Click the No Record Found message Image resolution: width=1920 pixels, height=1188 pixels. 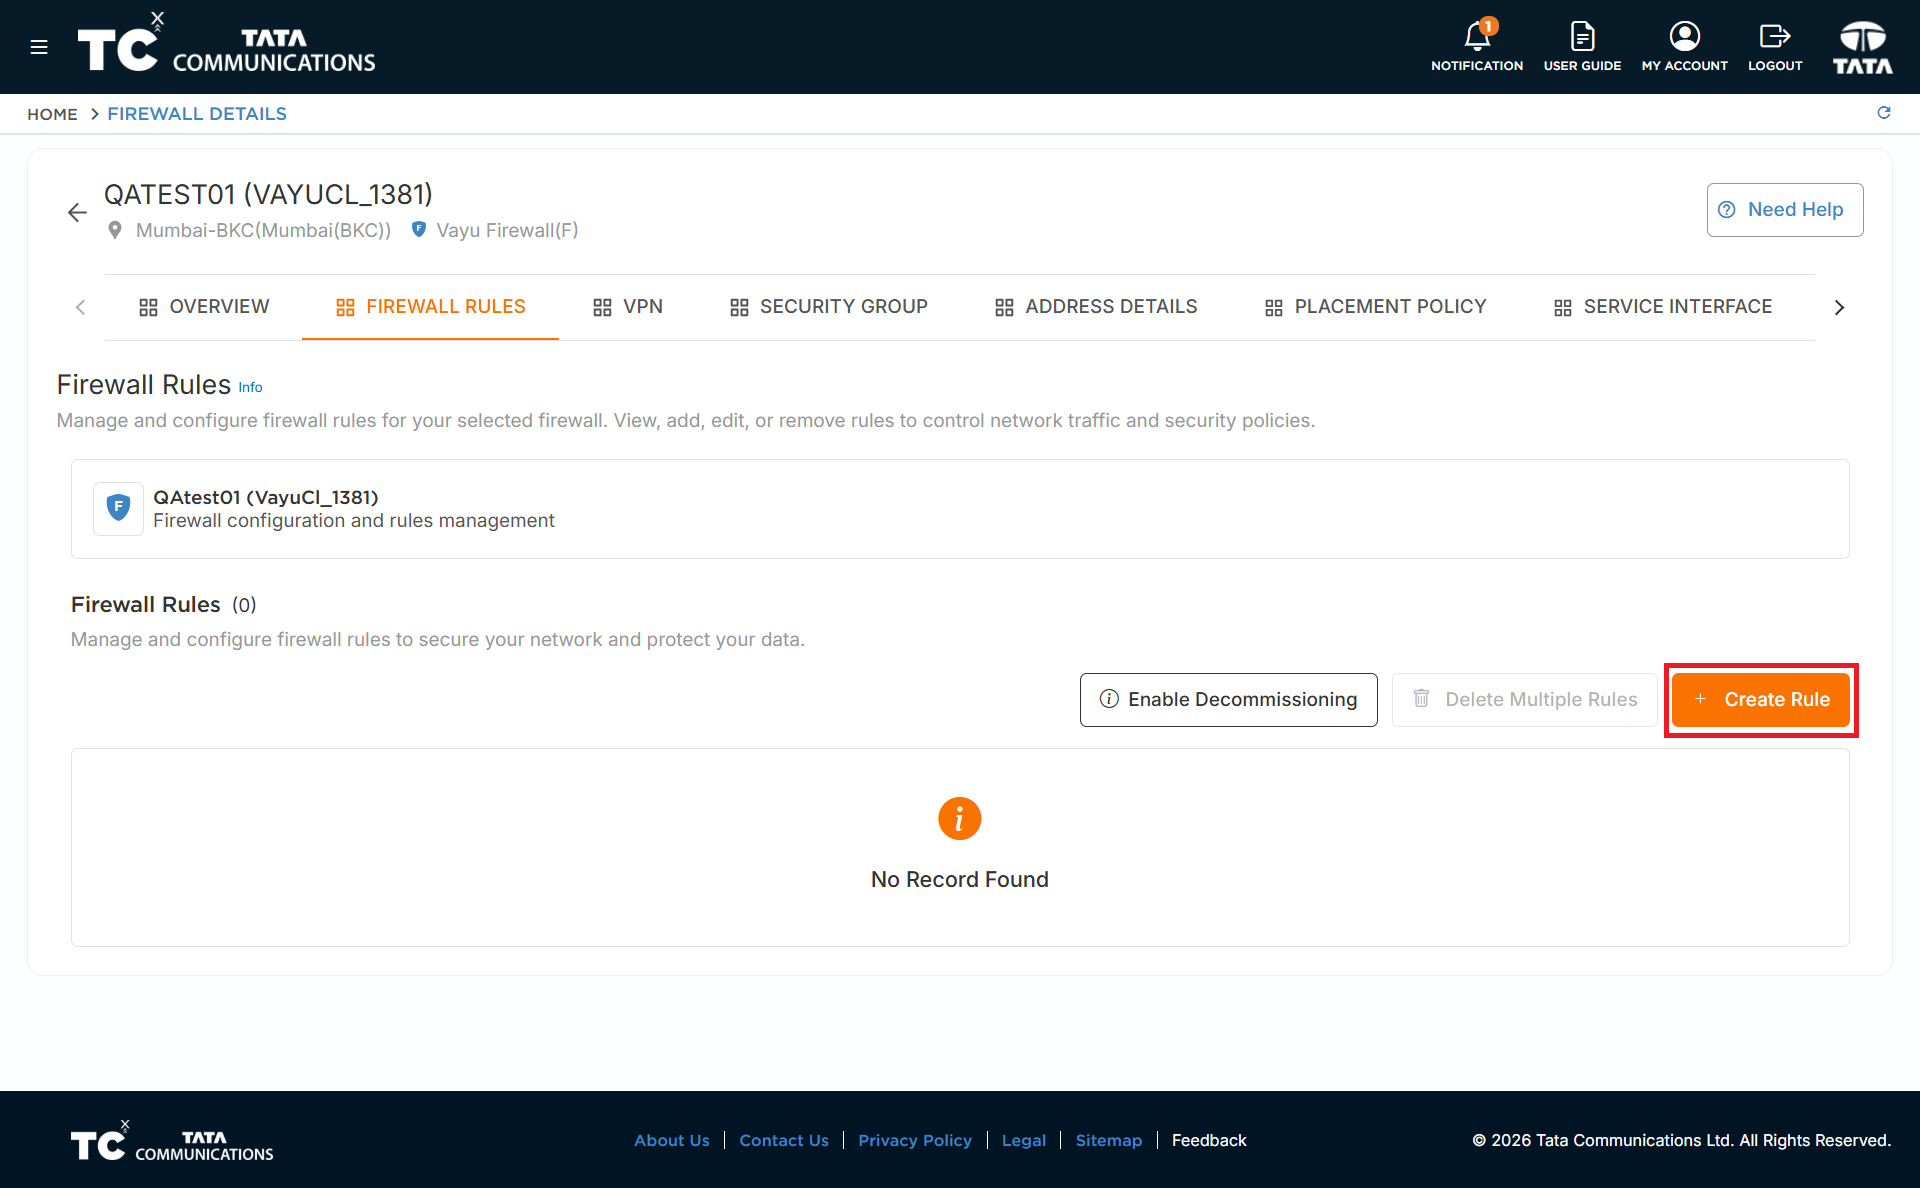[x=959, y=879]
